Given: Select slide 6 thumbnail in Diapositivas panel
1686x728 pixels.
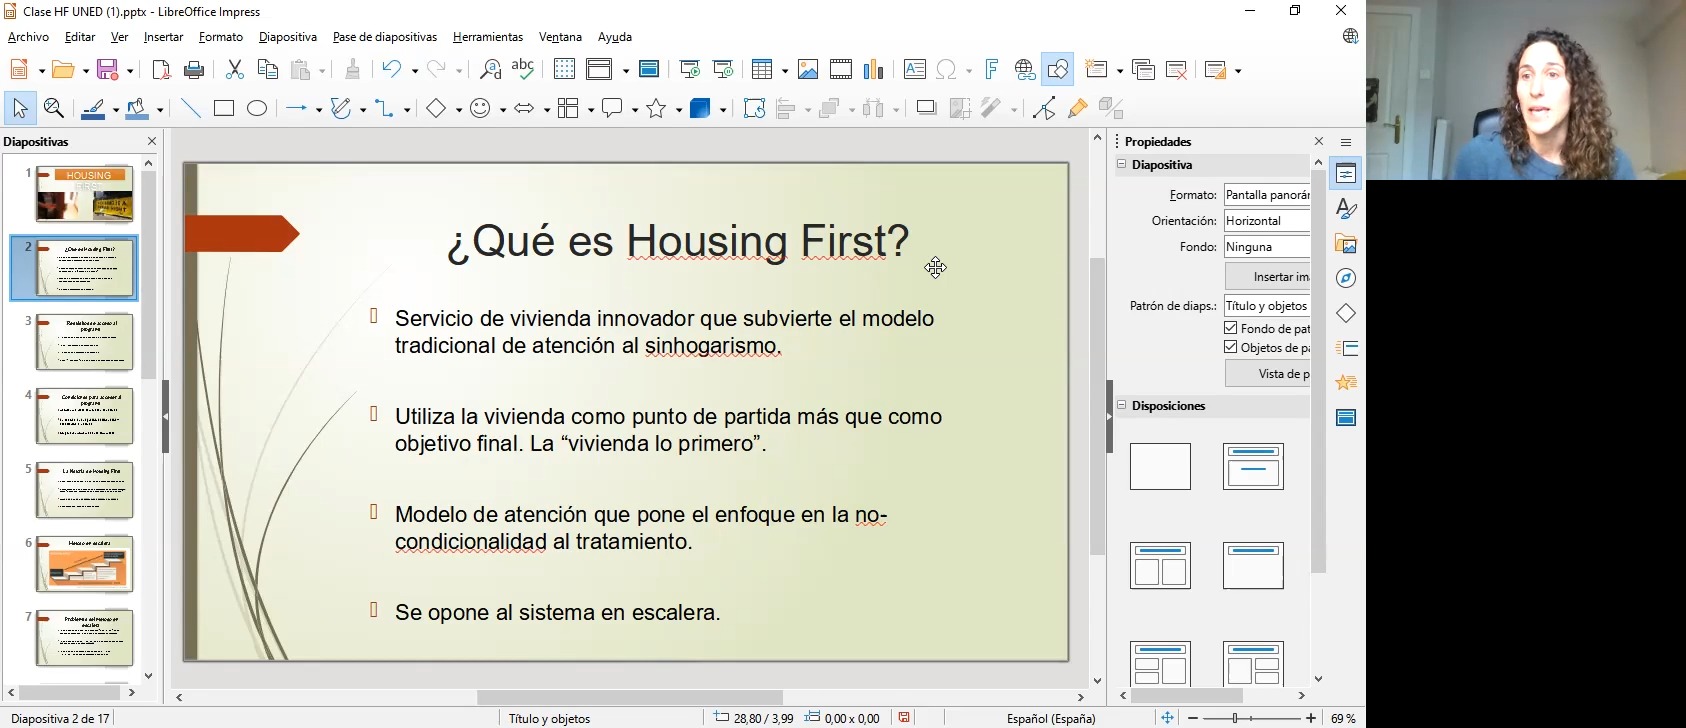Looking at the screenshot, I should point(84,564).
